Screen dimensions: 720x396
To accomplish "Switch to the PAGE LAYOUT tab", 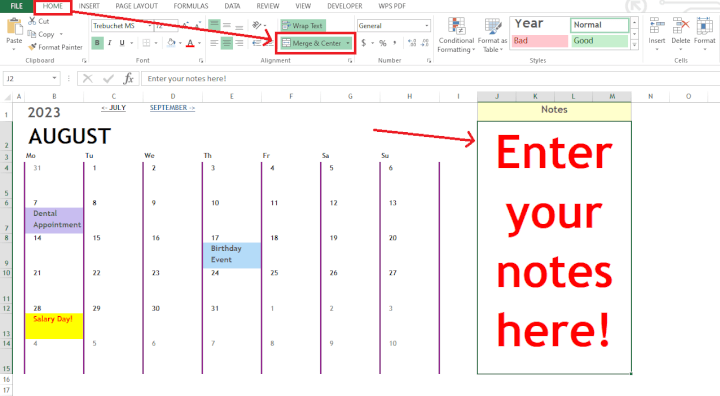I will tap(136, 6).
